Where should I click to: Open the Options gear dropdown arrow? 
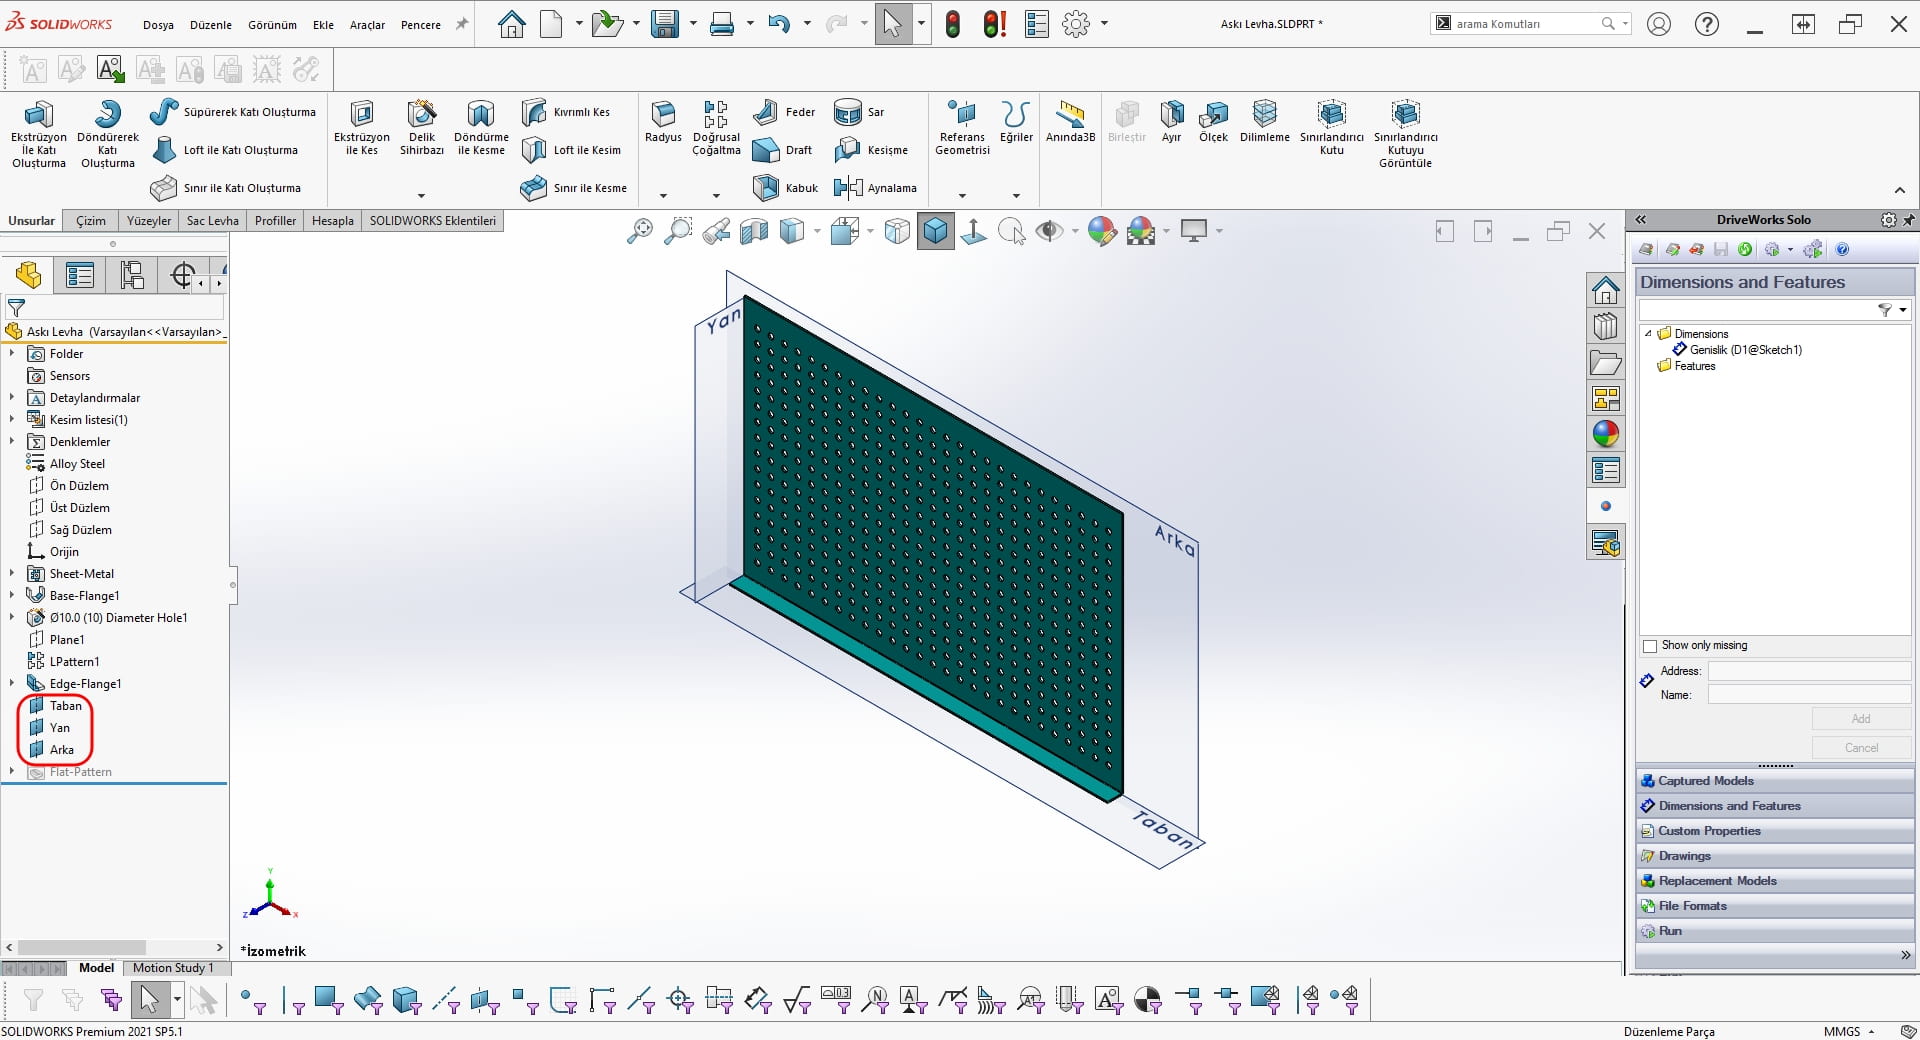(1104, 24)
